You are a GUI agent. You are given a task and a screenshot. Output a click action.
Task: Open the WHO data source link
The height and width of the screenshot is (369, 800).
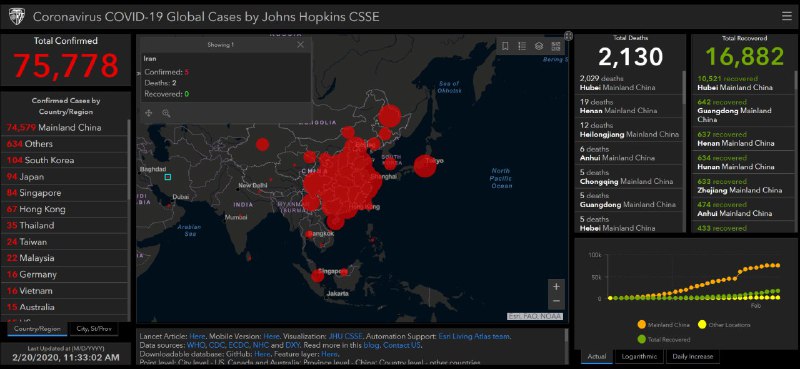tap(195, 346)
